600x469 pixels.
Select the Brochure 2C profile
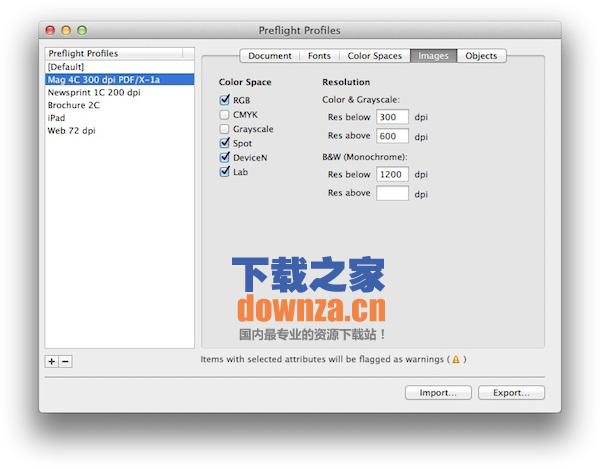(119, 105)
